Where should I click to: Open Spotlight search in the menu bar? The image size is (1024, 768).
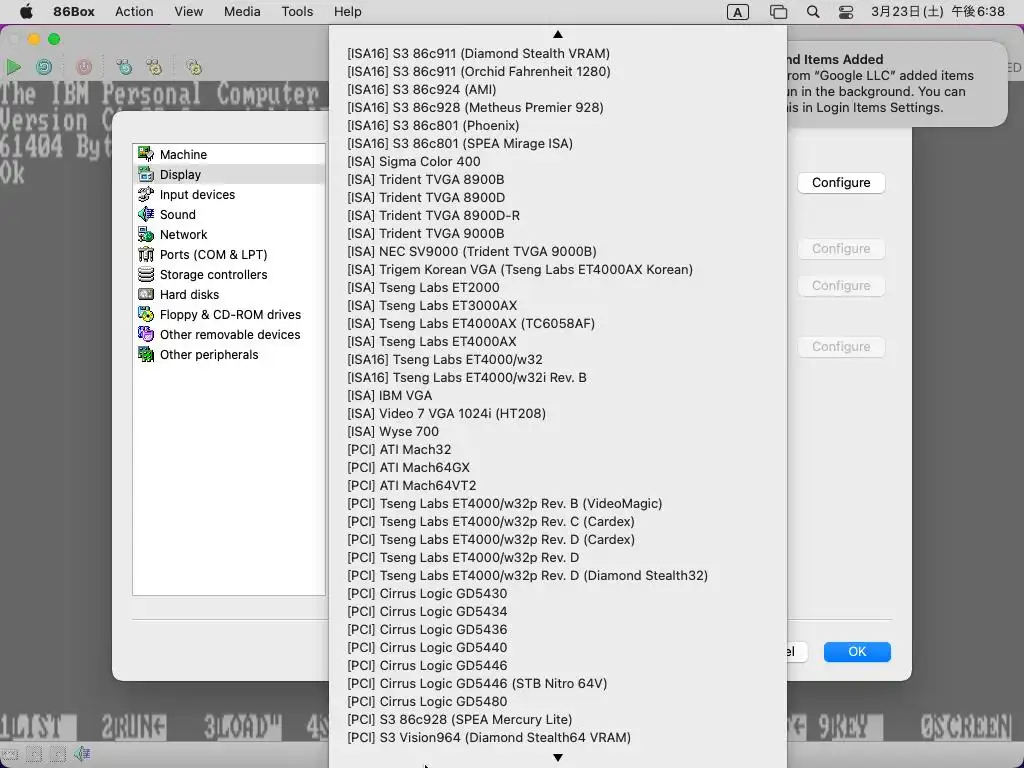[x=813, y=12]
